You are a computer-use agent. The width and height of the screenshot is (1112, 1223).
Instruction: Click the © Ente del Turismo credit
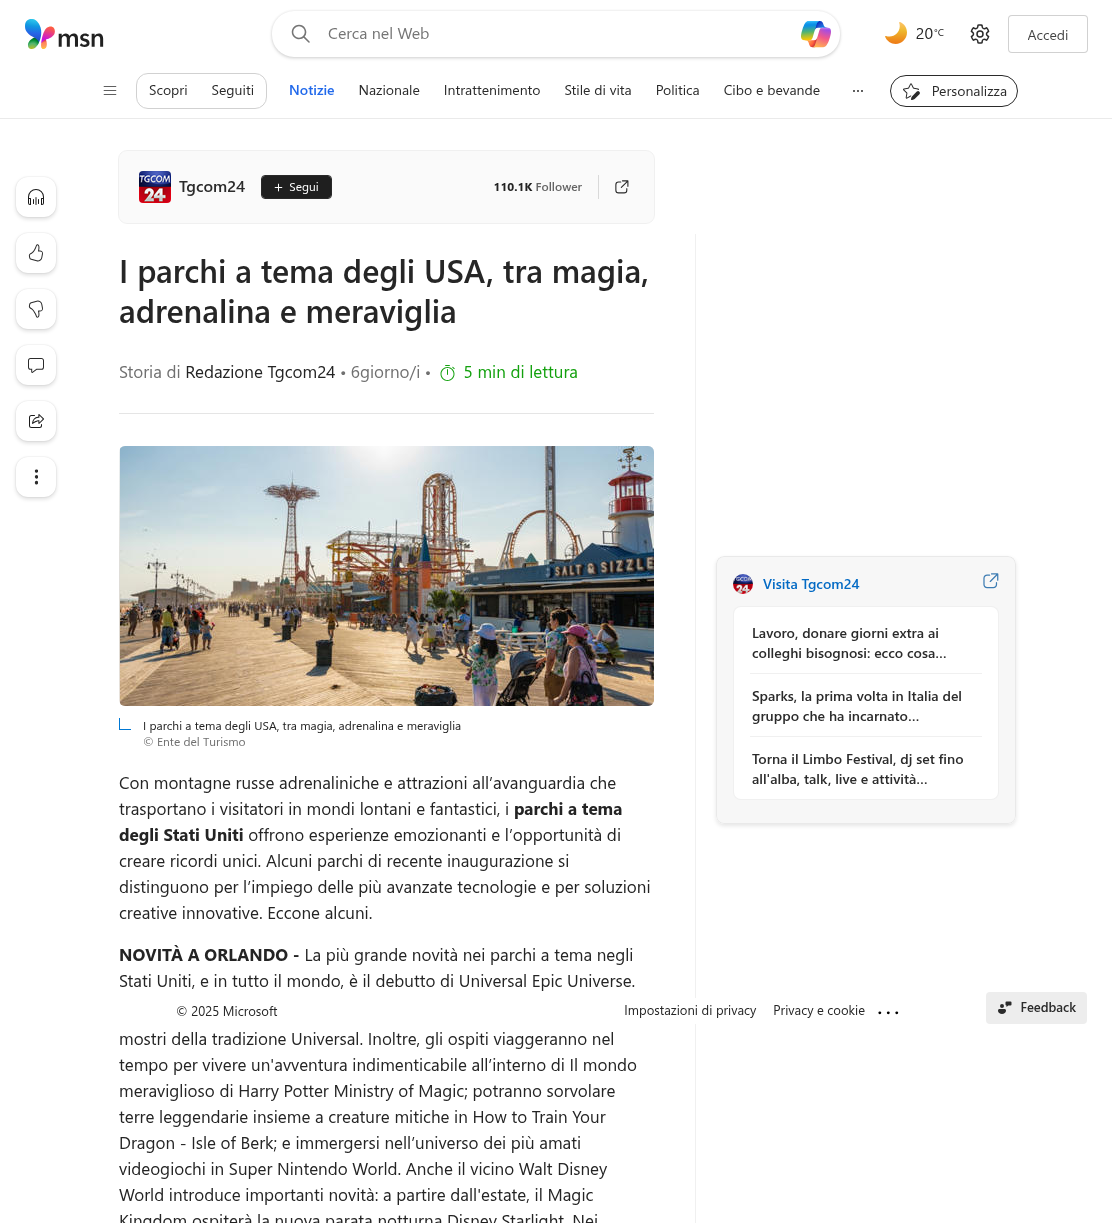click(194, 742)
